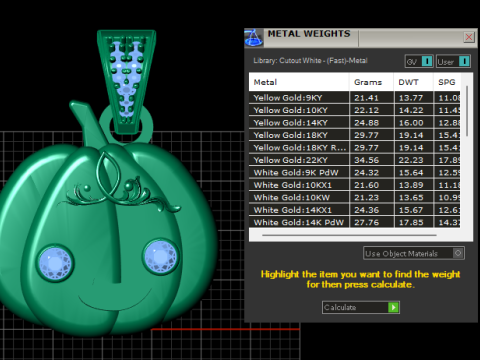This screenshot has width=480, height=360.
Task: Click the Metal Weights scale icon
Action: click(x=254, y=38)
